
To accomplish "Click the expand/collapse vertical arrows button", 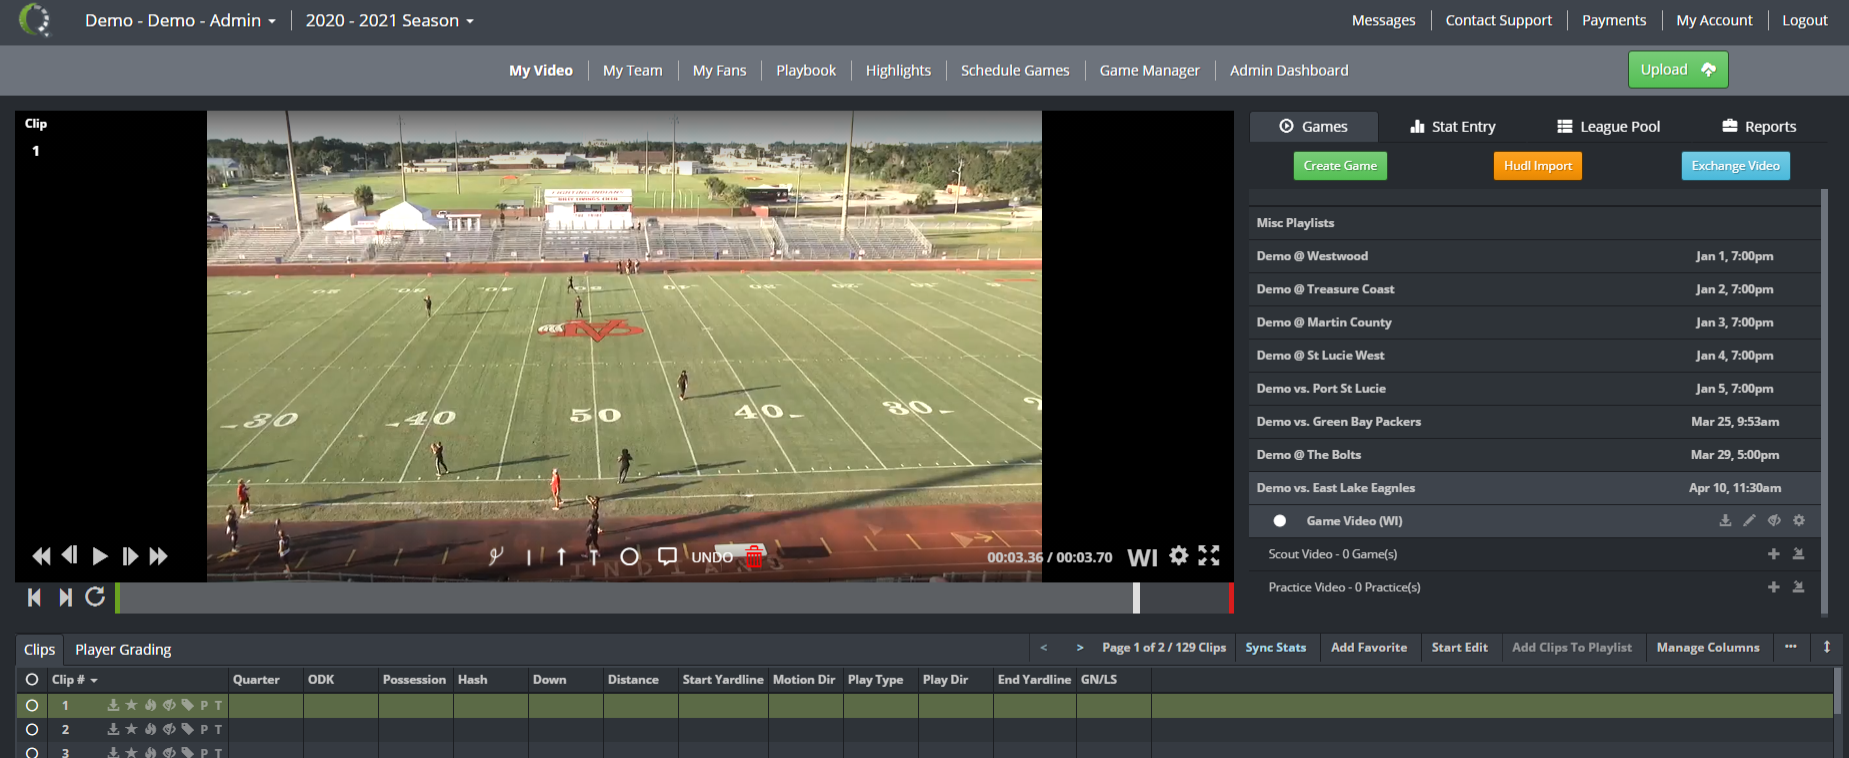I will pyautogui.click(x=1827, y=647).
